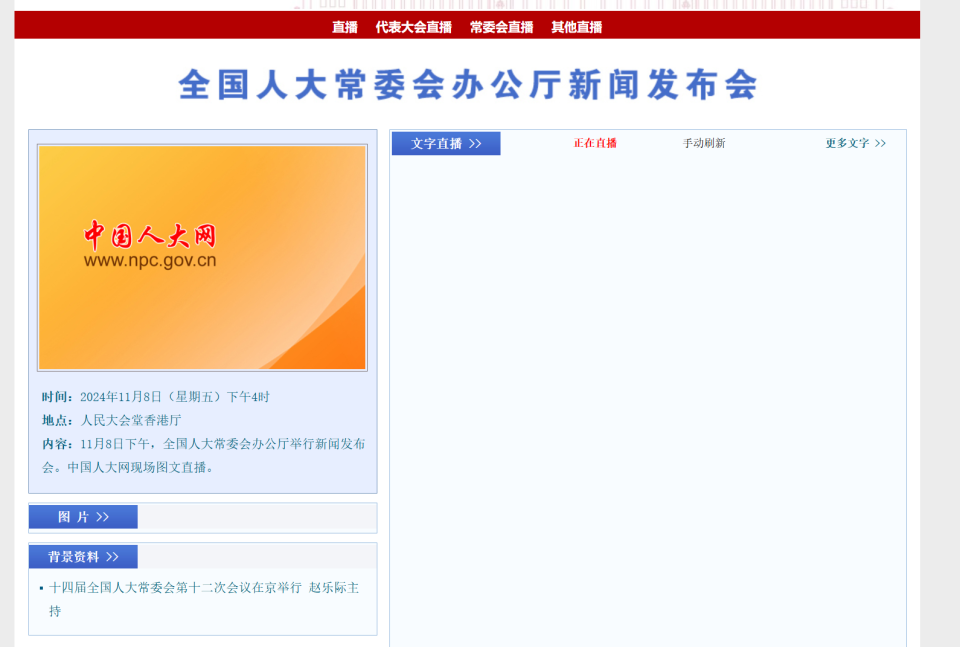This screenshot has height=647, width=960.
Task: Click 手动刷新 to refresh the live text
Action: (703, 143)
